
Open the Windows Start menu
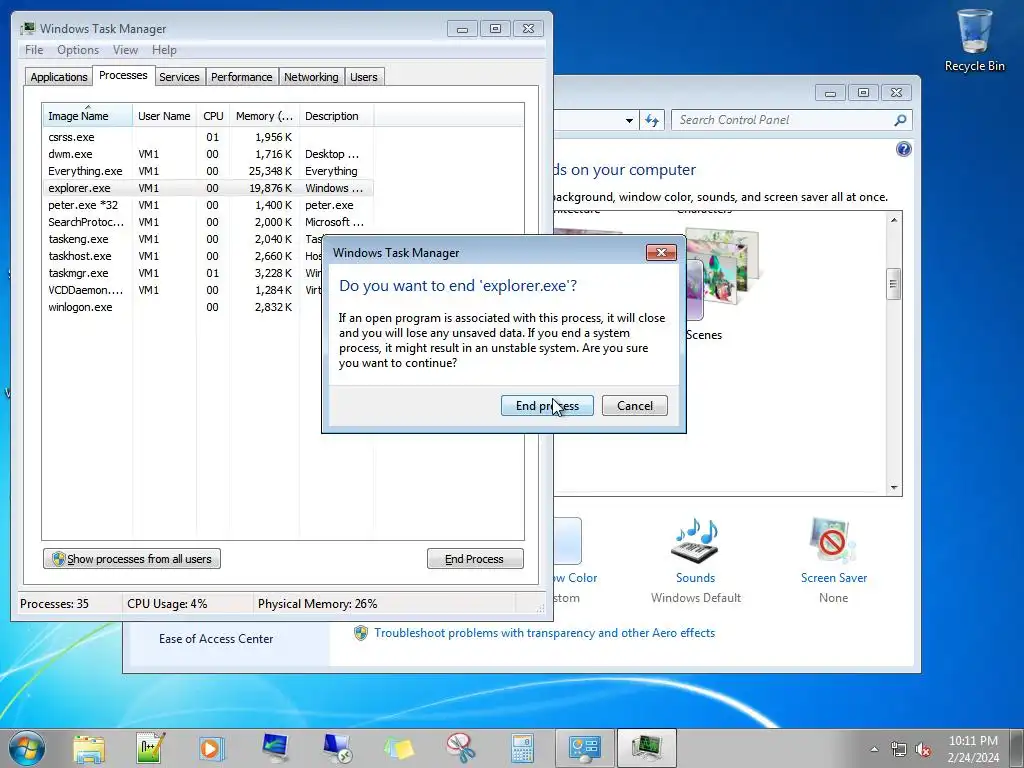[26, 748]
